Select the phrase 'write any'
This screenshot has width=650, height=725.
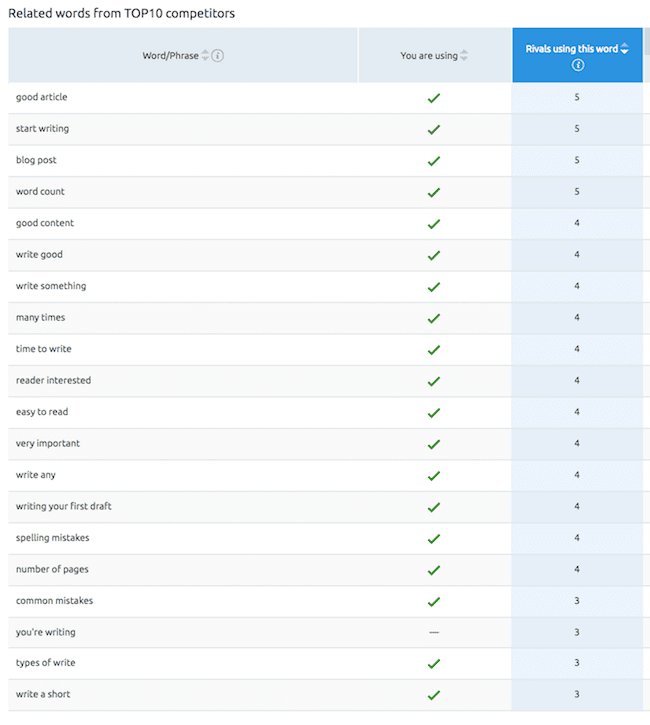(36, 474)
